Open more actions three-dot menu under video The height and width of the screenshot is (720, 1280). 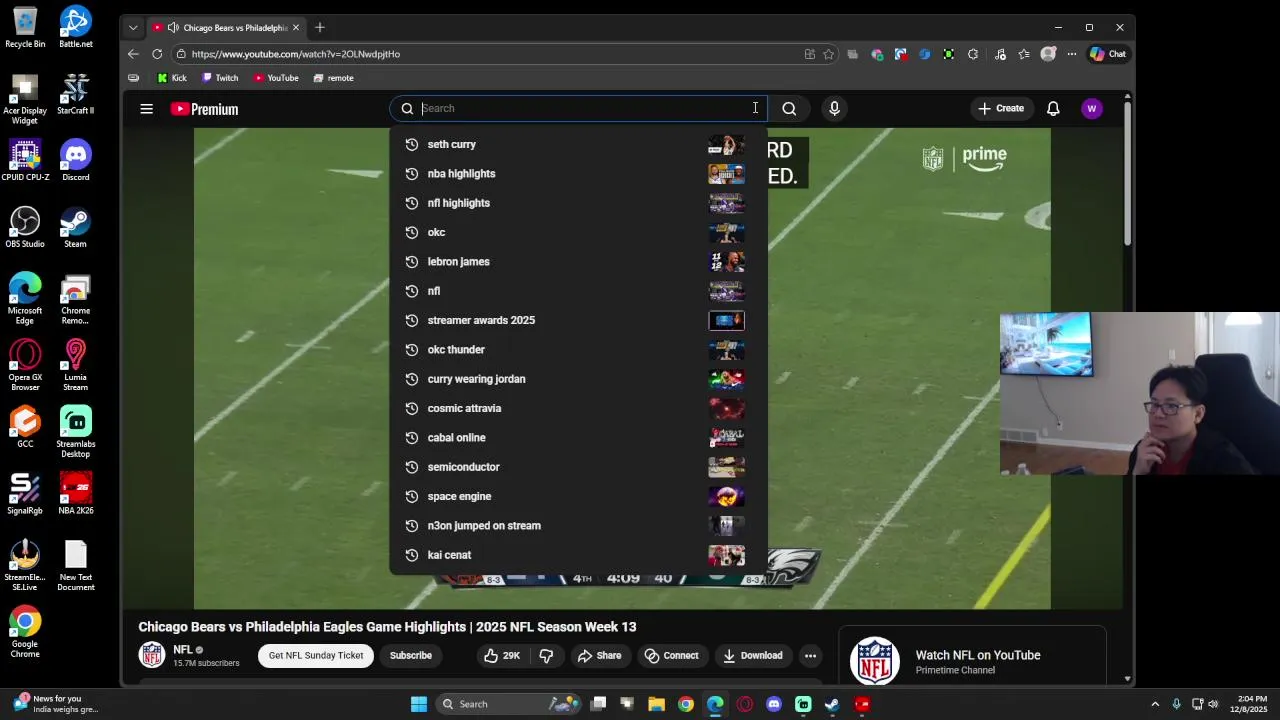point(811,656)
